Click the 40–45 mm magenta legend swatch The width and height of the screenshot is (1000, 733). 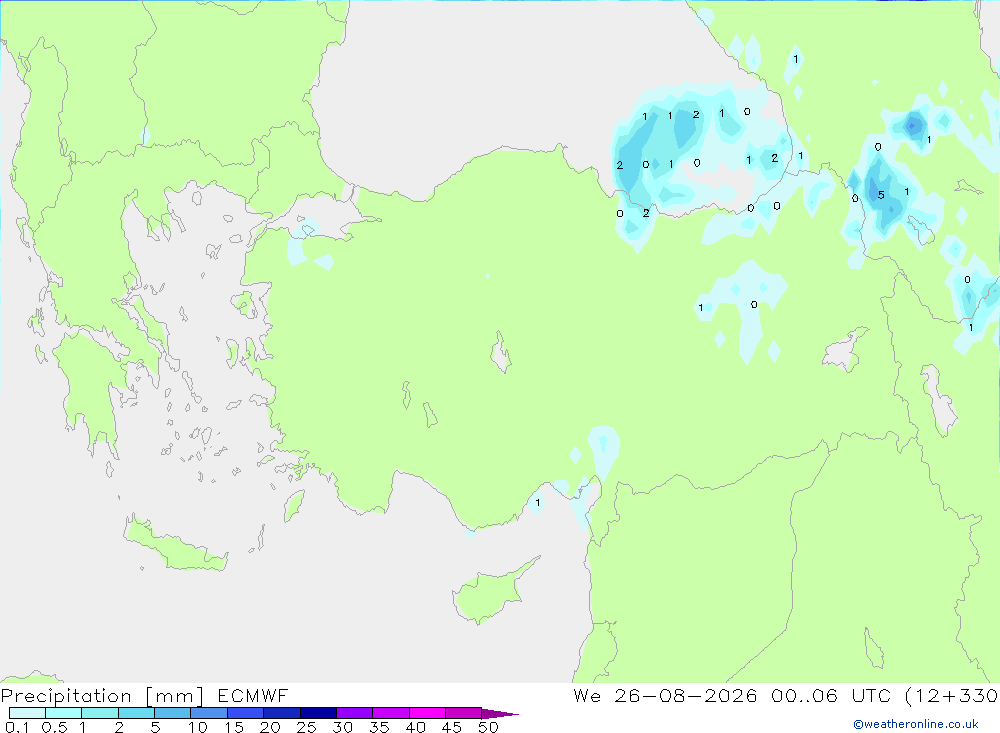point(427,713)
